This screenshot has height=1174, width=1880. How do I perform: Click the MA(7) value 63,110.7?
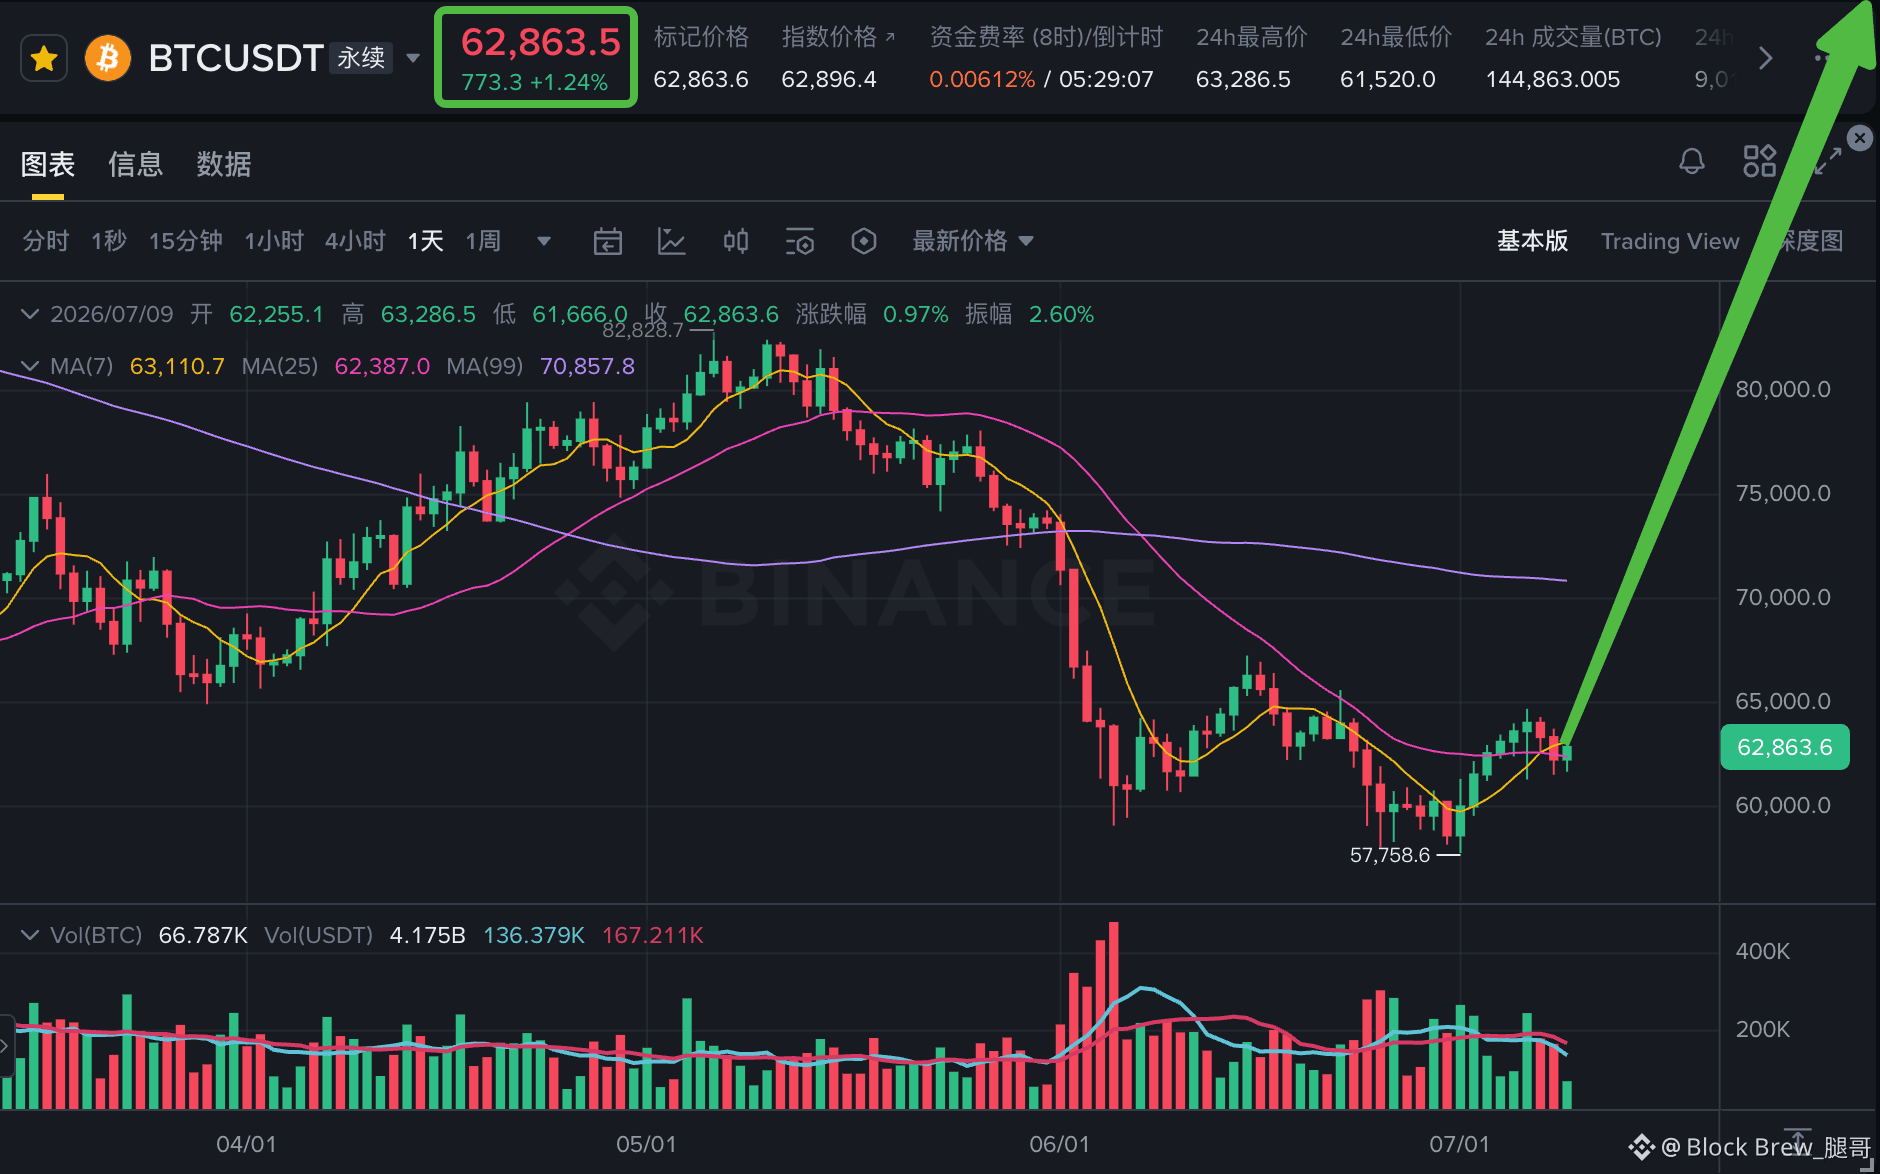(177, 366)
